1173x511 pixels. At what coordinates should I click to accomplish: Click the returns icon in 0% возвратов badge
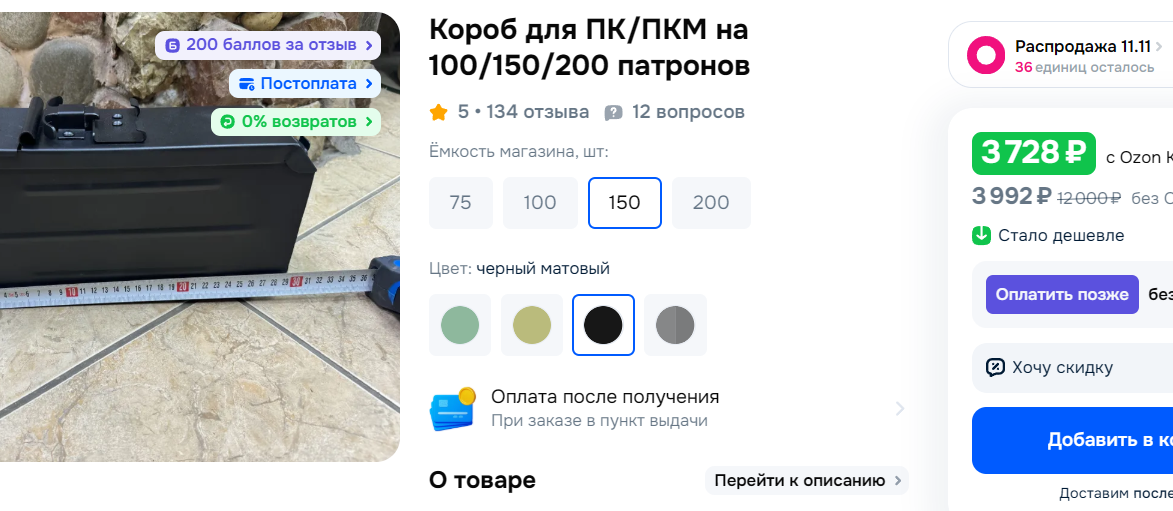[x=227, y=121]
